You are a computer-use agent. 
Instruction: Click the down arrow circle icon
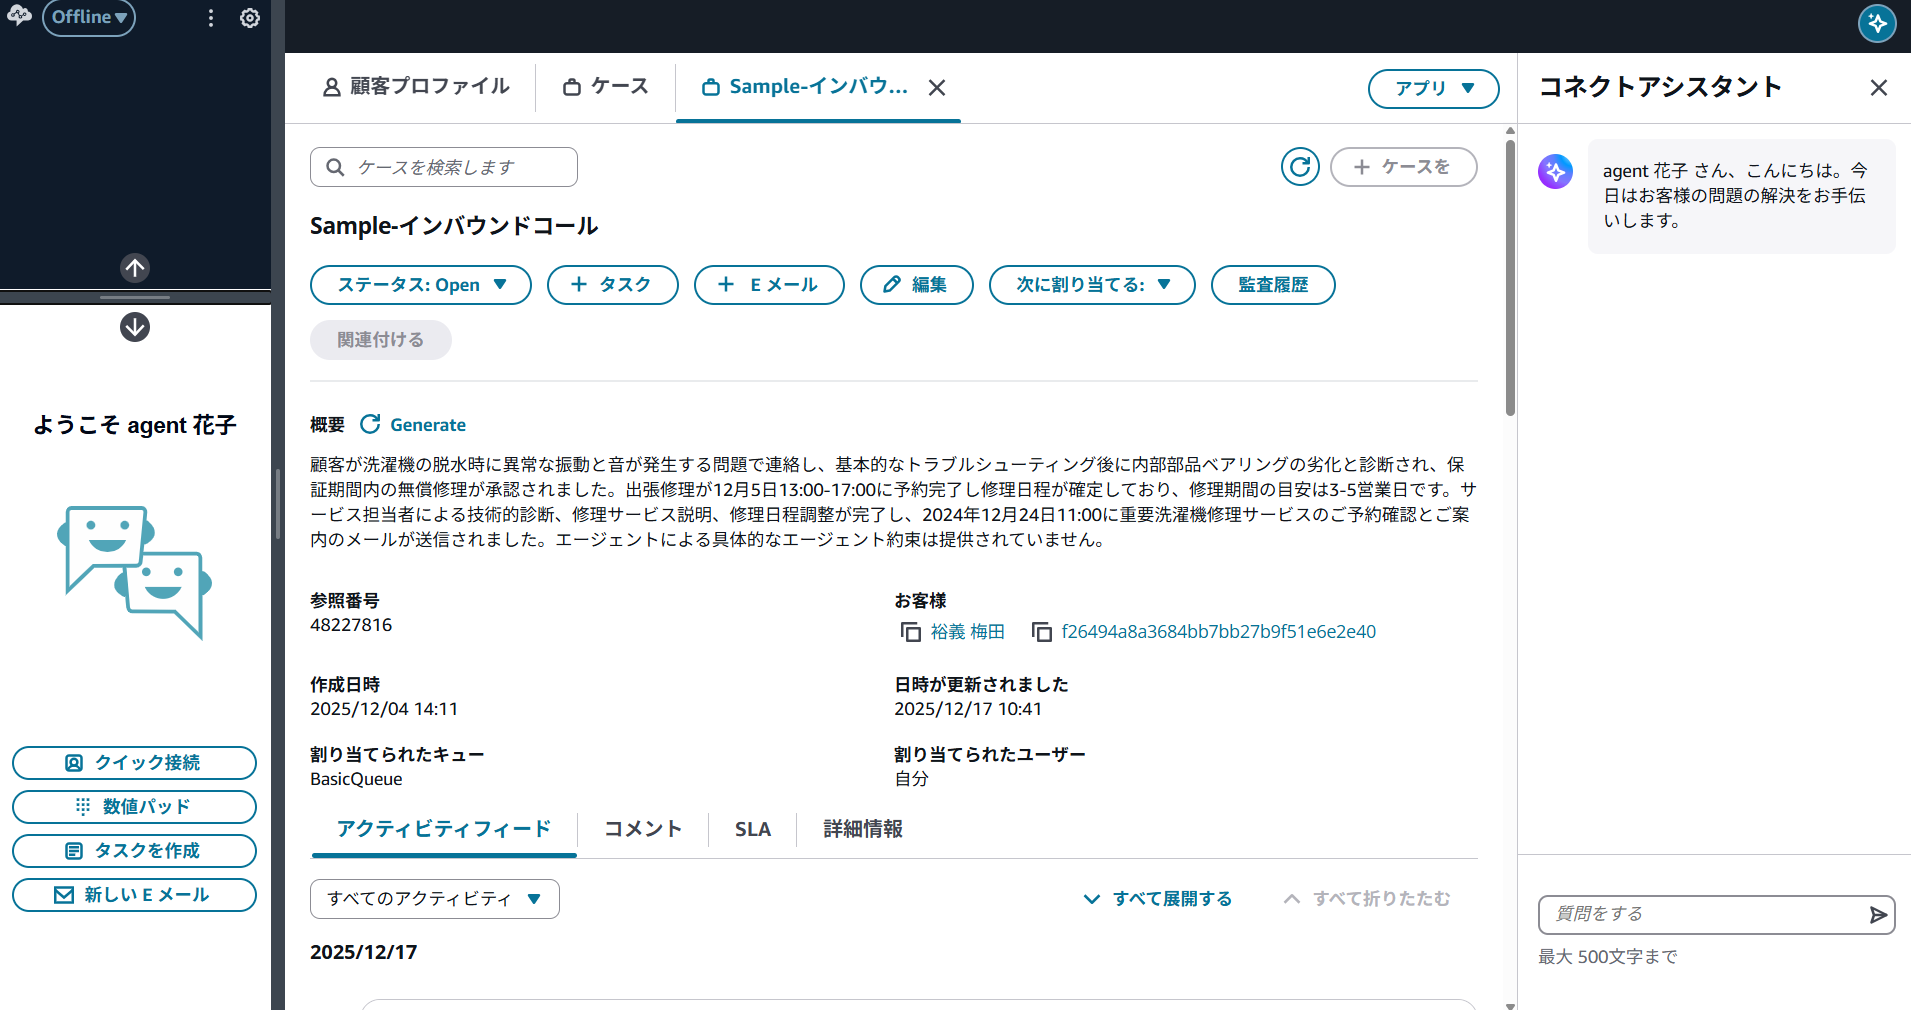pyautogui.click(x=135, y=327)
